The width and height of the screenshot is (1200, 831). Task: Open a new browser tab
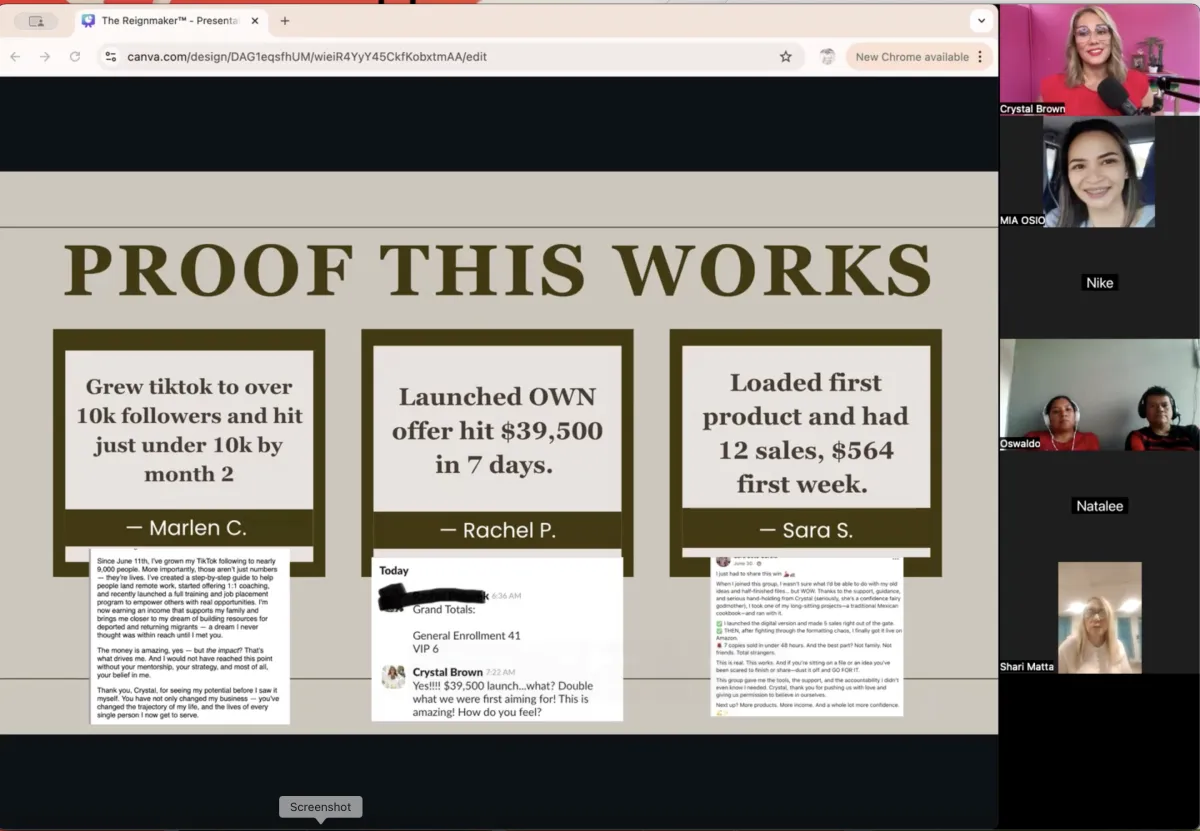pyautogui.click(x=285, y=21)
